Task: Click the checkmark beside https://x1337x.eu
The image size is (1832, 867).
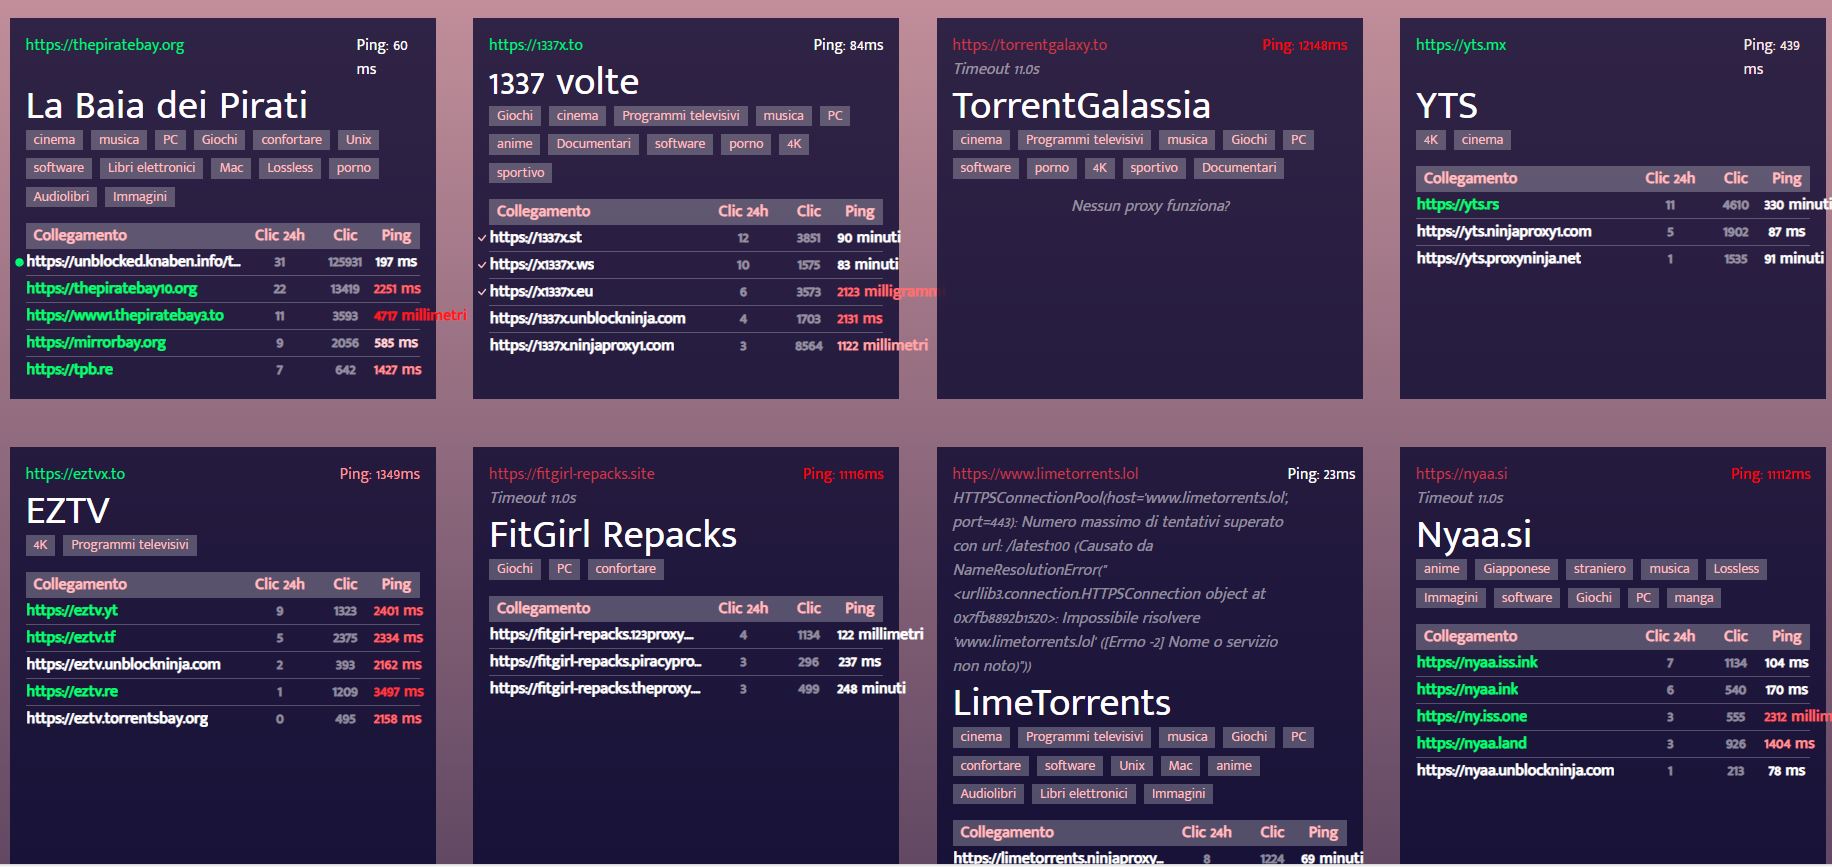Action: coord(482,292)
